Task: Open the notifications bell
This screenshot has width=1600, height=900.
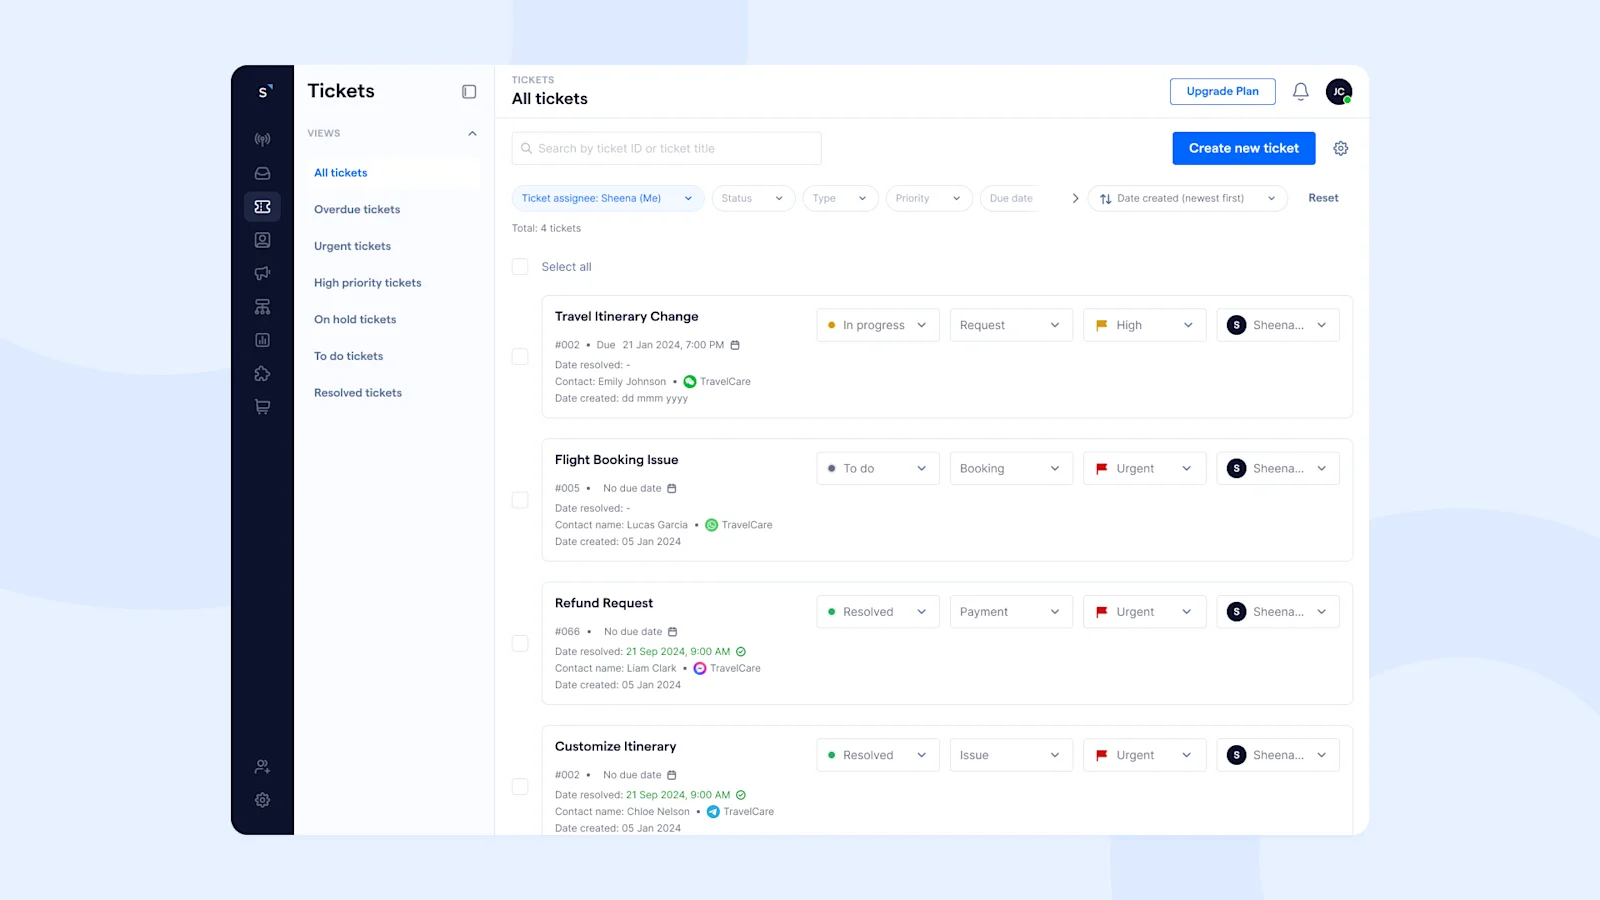Action: tap(1300, 91)
